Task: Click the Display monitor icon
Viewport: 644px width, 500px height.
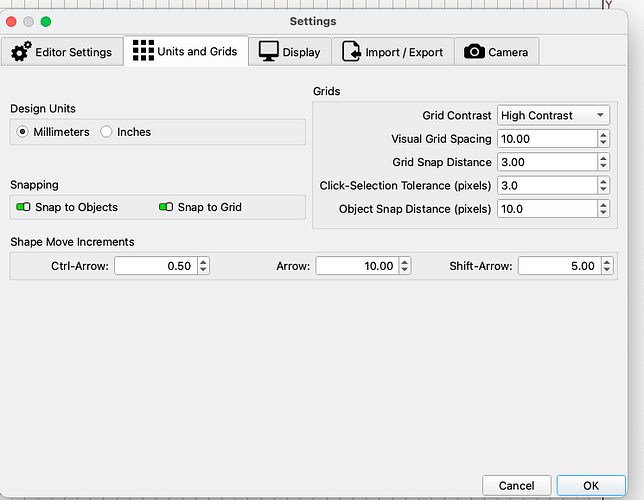Action: click(x=268, y=52)
